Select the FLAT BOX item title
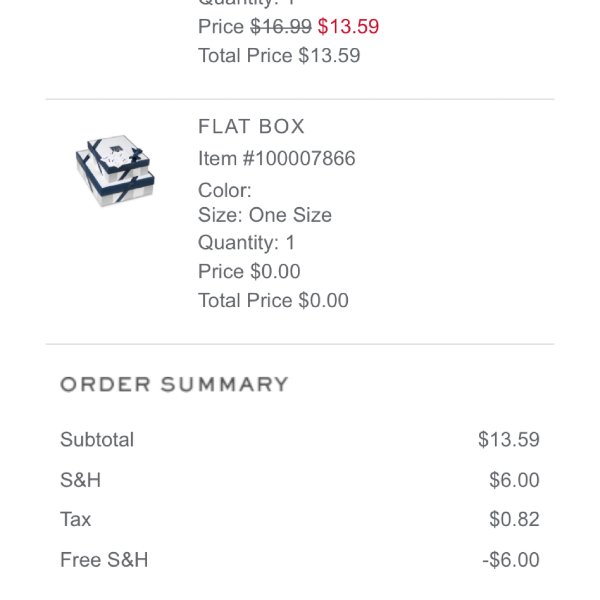This screenshot has height=600, width=600. click(251, 126)
